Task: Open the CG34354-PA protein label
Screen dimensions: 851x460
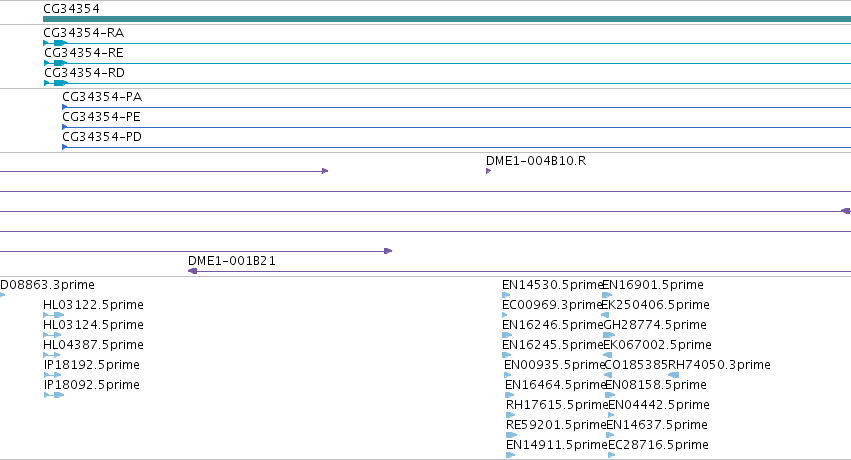Action: pyautogui.click(x=102, y=97)
